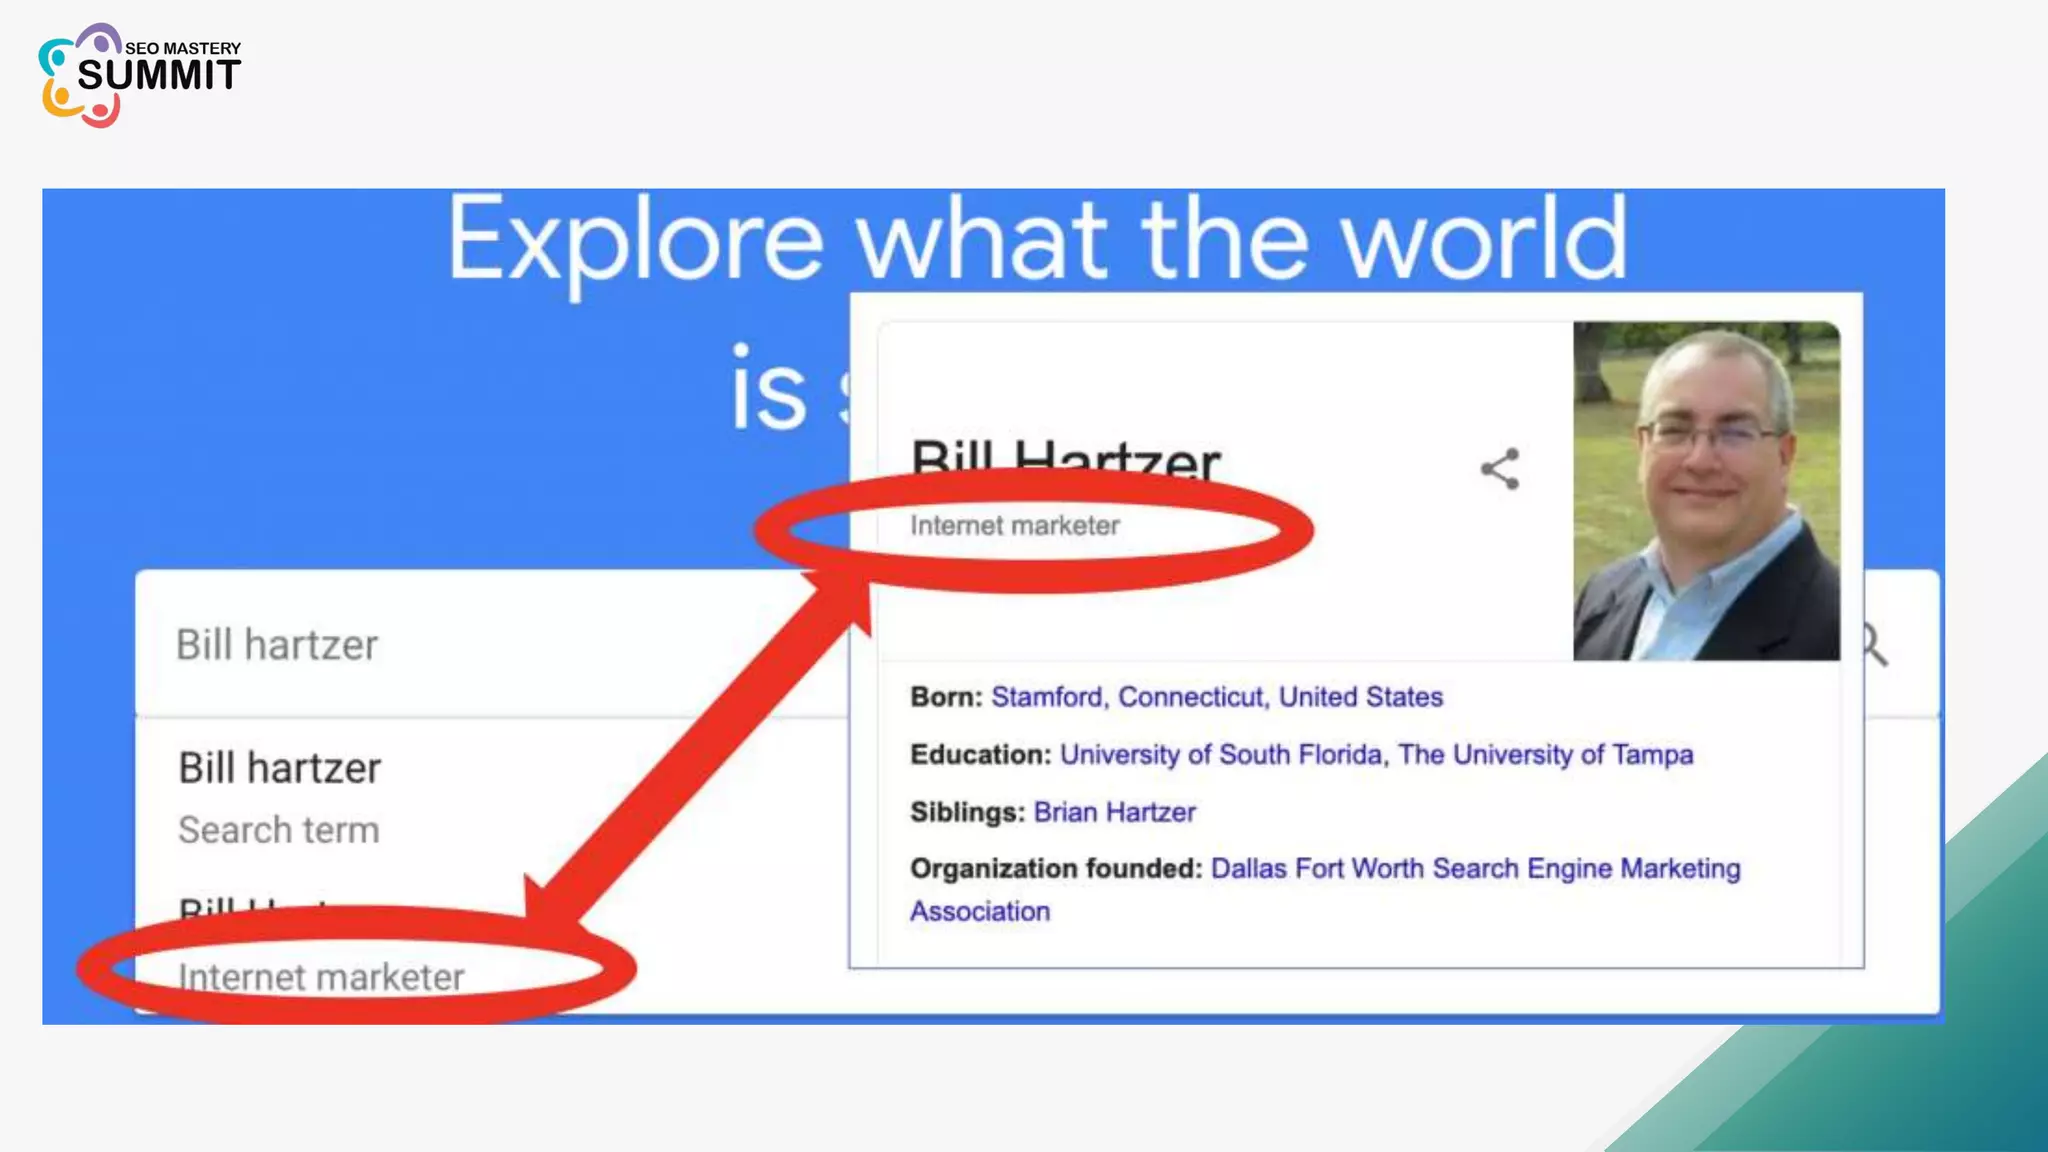Click the Explore what the world heading
Image resolution: width=2048 pixels, height=1152 pixels.
[x=1036, y=240]
